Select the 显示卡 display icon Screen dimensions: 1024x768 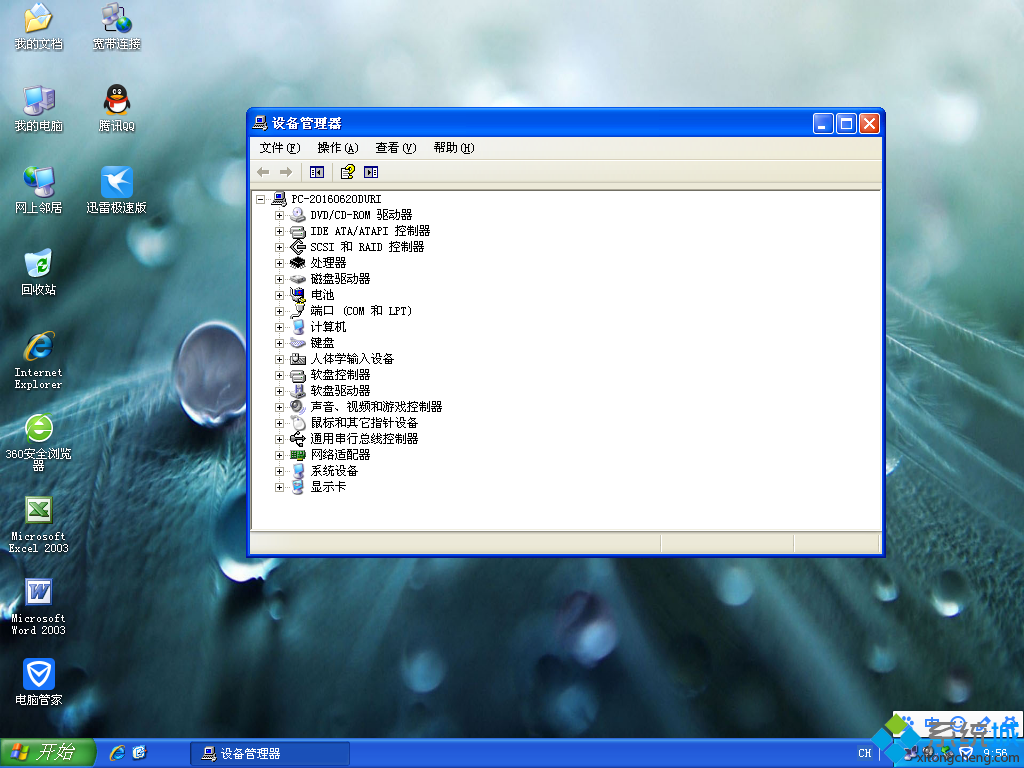click(x=298, y=487)
